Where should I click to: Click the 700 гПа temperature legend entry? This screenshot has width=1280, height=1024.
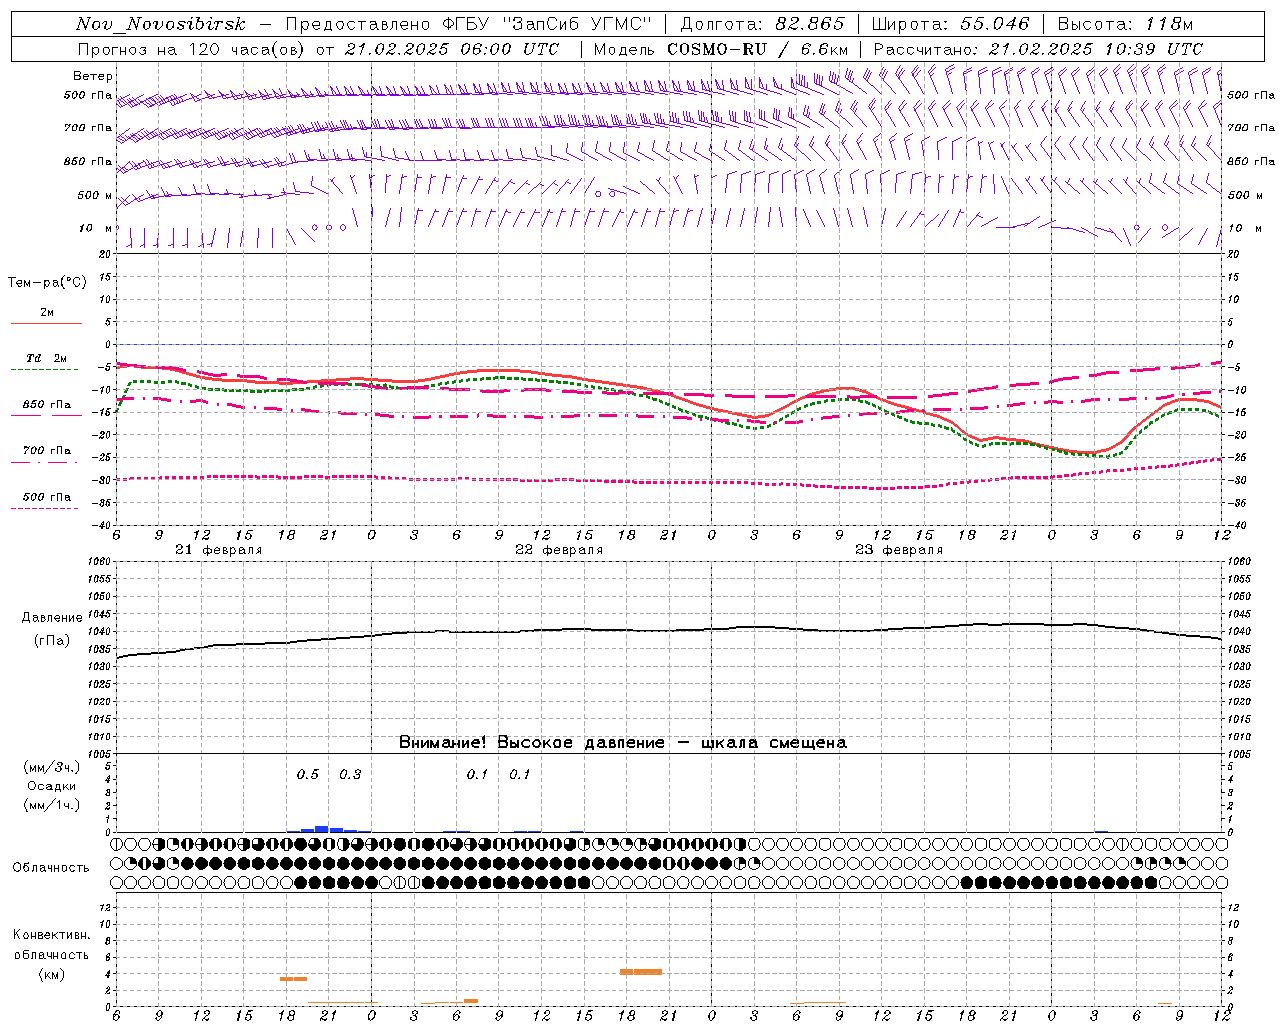click(x=46, y=451)
